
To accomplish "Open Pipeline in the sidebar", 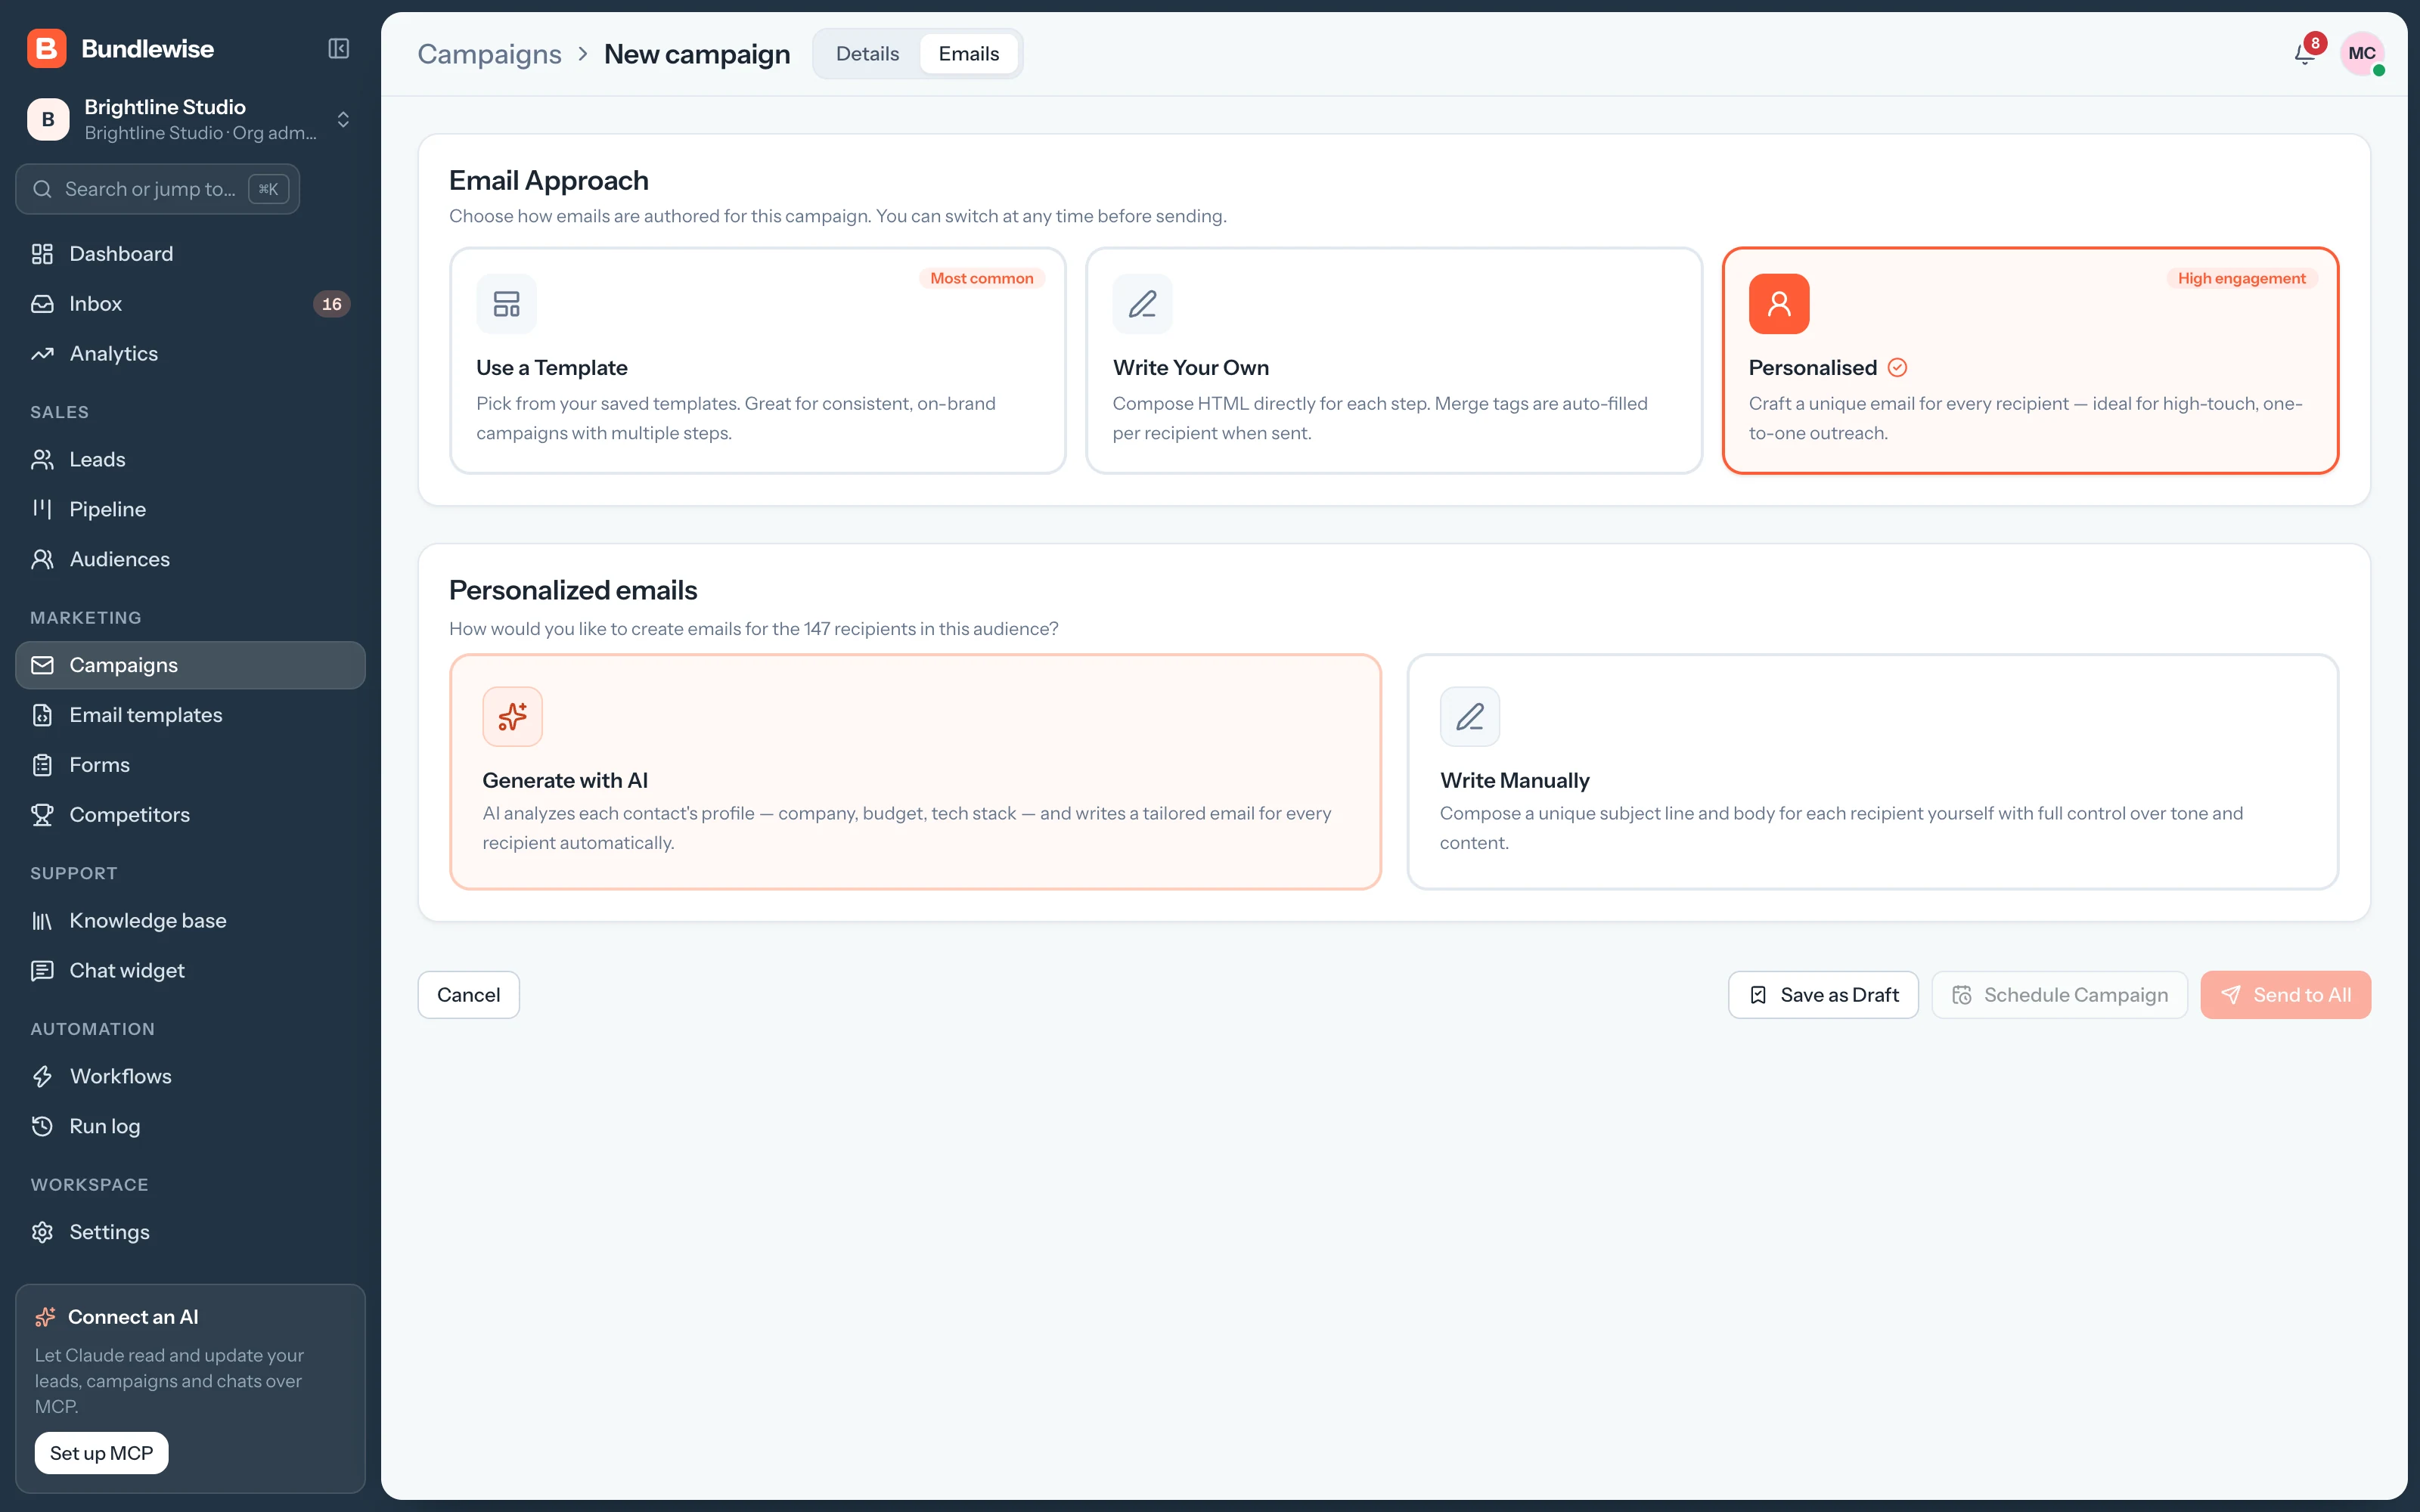I will pyautogui.click(x=190, y=509).
